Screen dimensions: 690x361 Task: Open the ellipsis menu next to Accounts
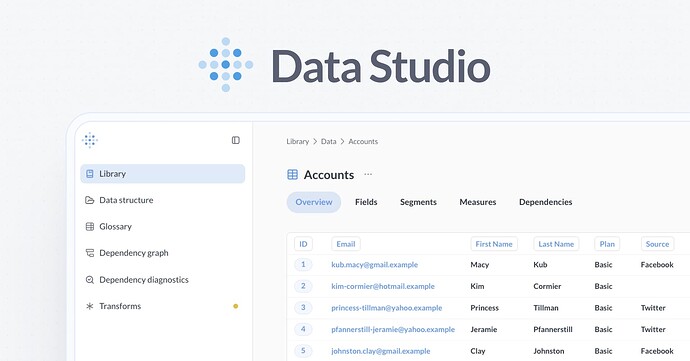368,174
